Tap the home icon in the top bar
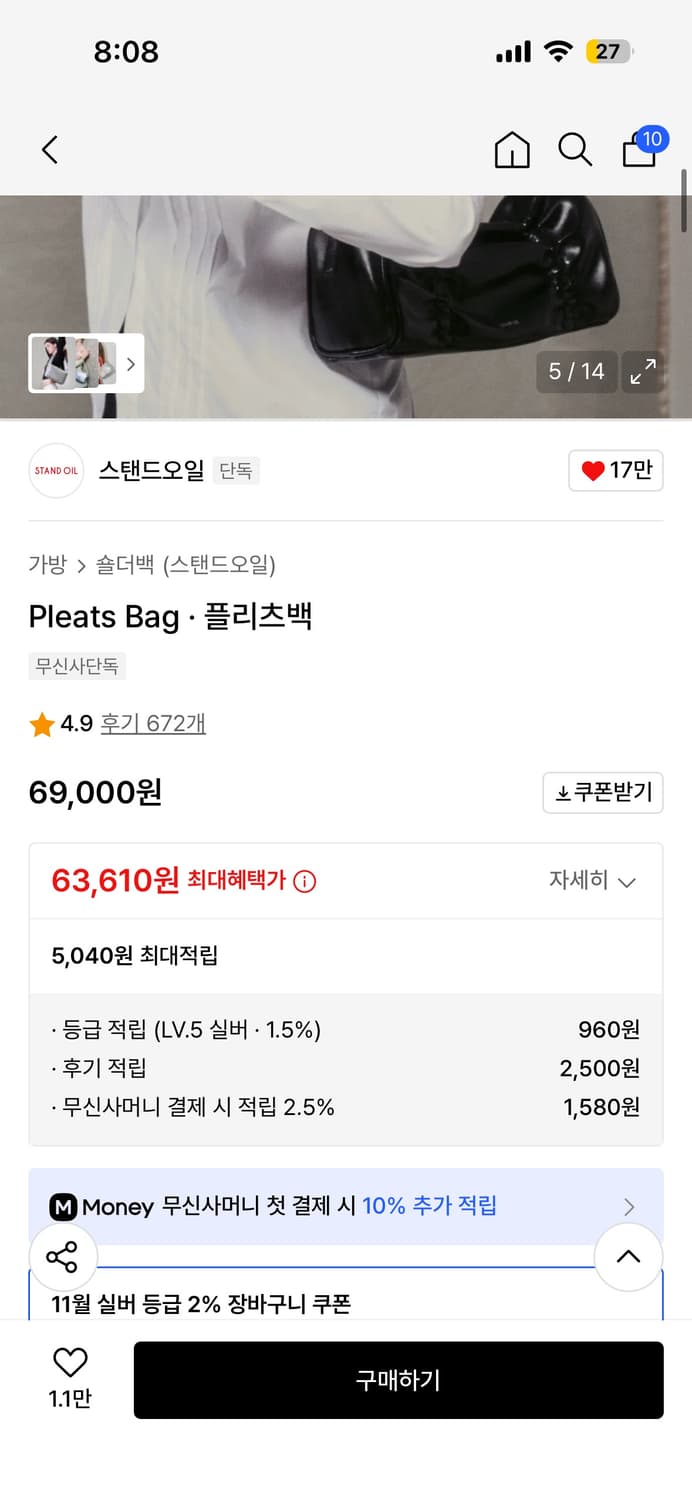The height and width of the screenshot is (1500, 692). [511, 150]
